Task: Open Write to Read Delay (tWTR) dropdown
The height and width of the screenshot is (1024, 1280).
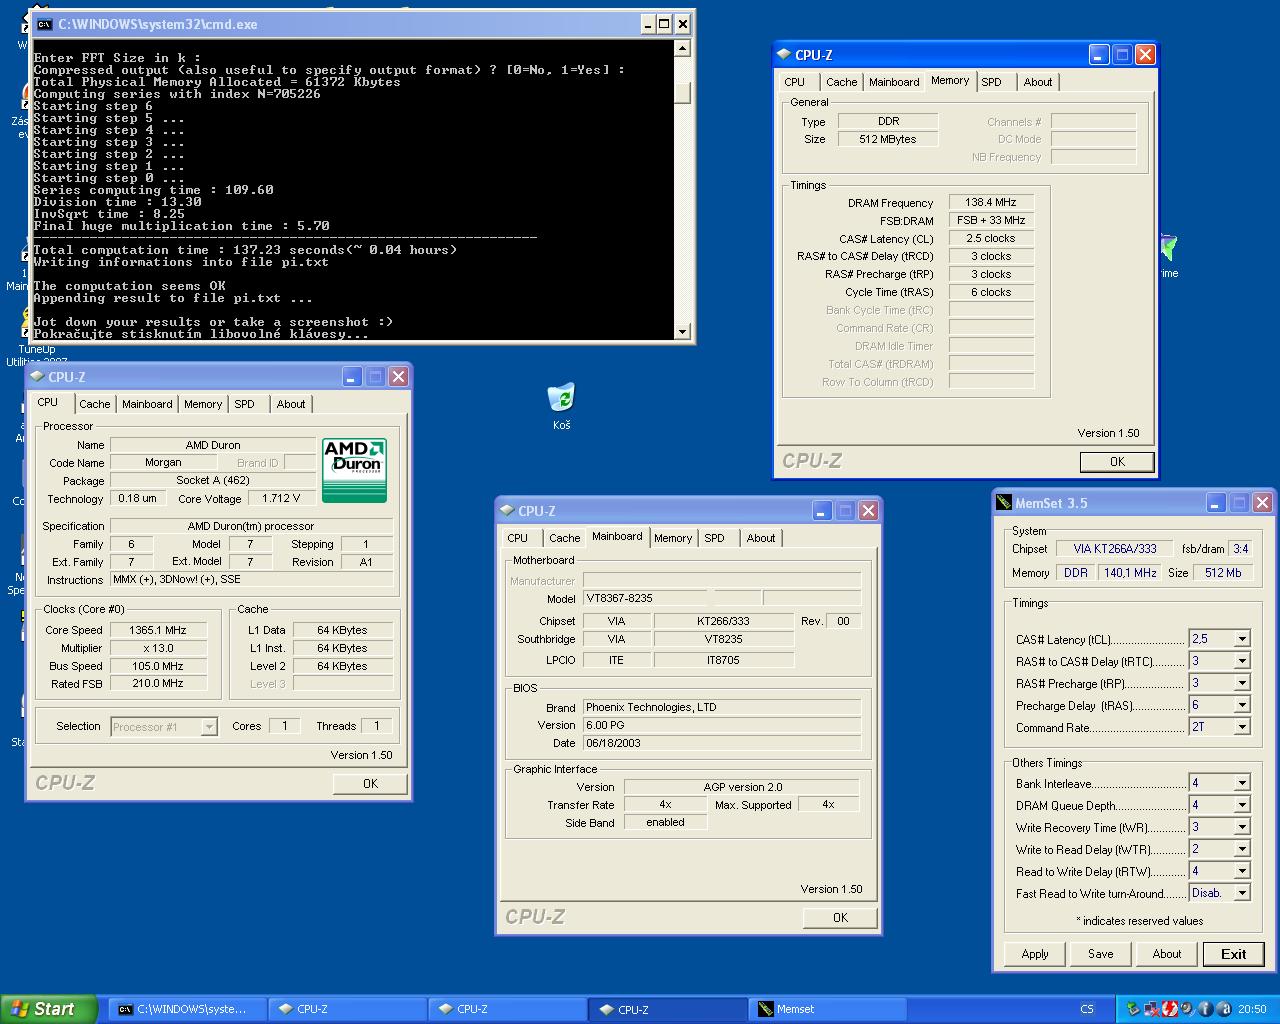Action: click(x=1242, y=849)
